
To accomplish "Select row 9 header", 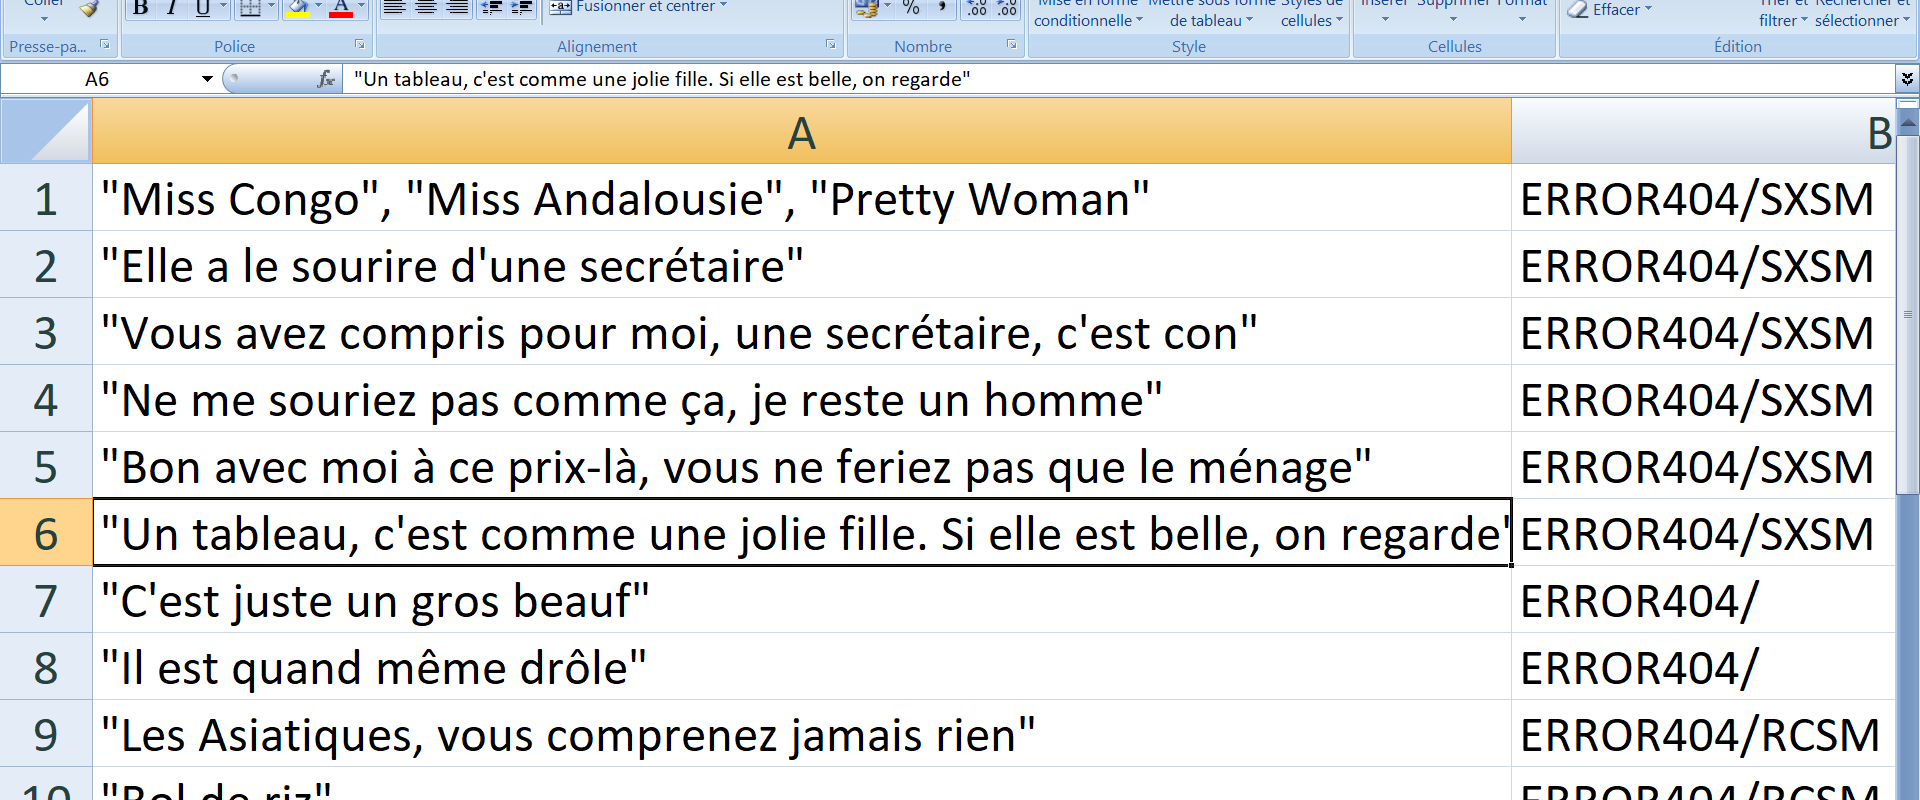I will click(46, 735).
